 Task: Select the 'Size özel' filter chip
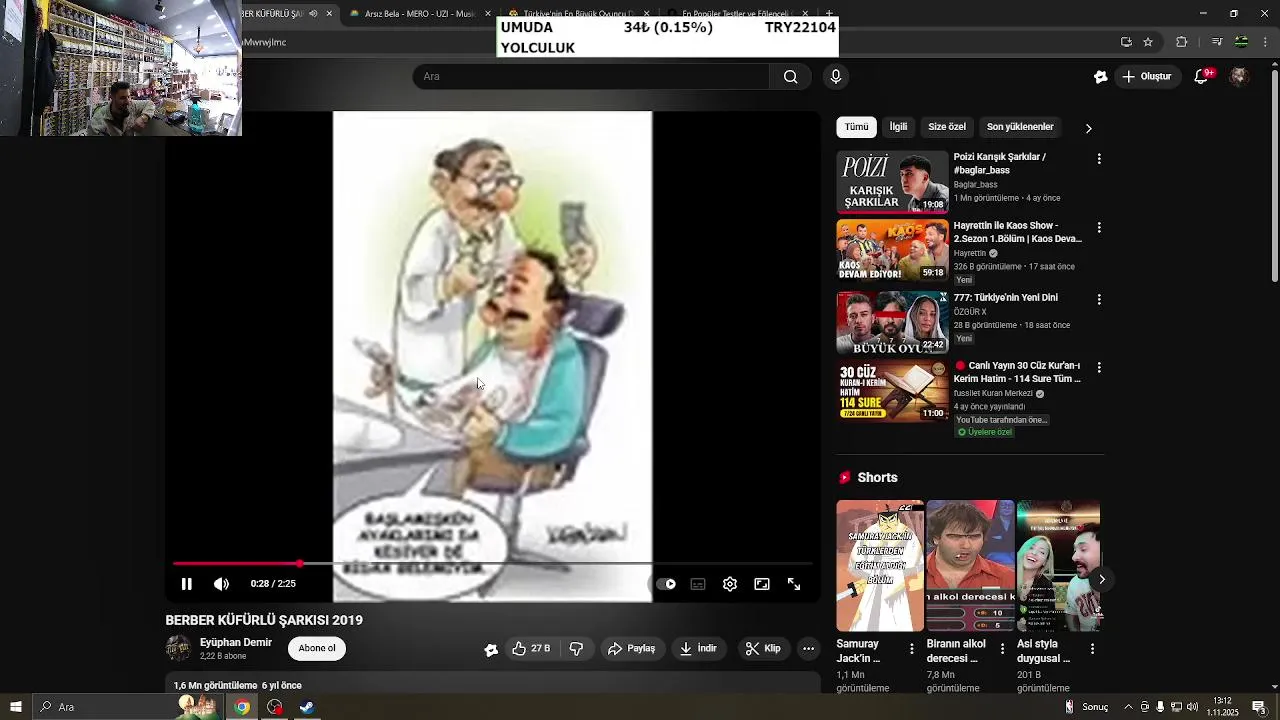coord(947,127)
